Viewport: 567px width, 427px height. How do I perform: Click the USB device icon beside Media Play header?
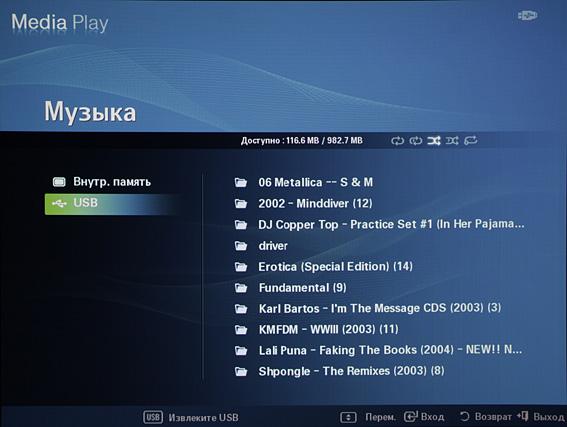(527, 16)
